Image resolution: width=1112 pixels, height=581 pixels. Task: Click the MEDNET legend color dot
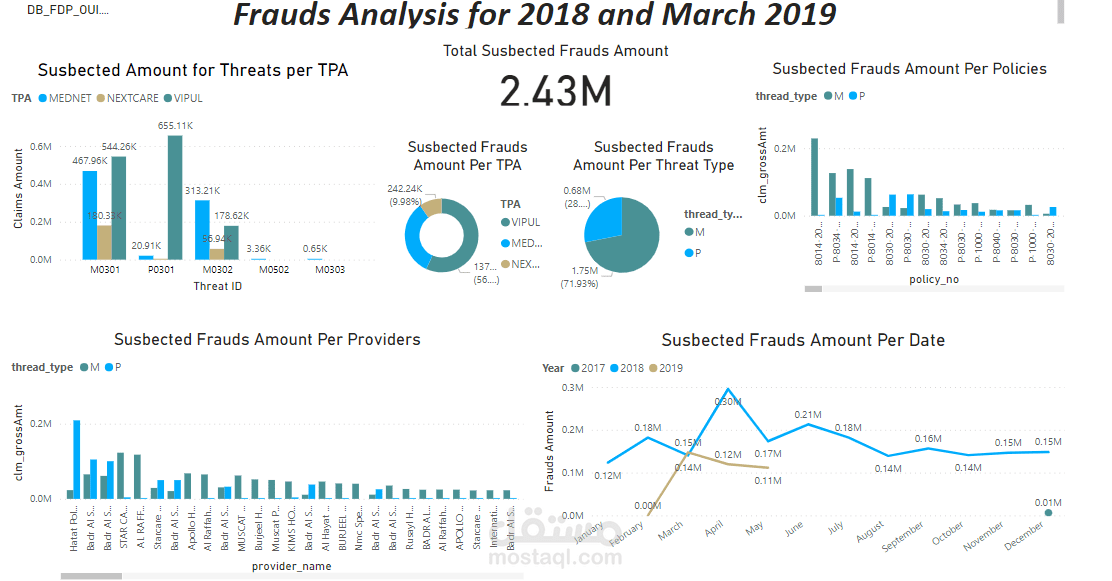point(42,98)
